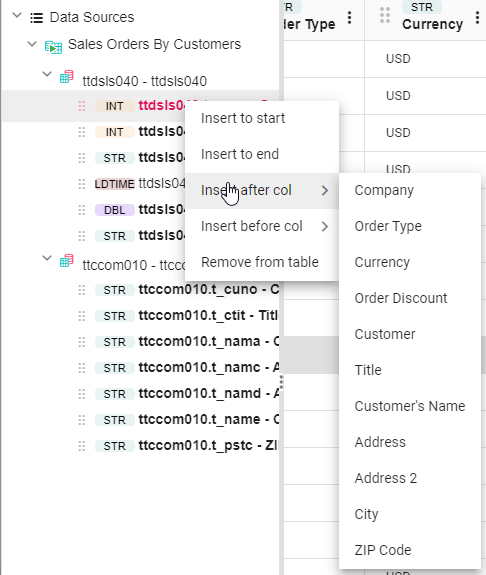
Task: Collapse the Sales Orders By Customers node
Action: click(32, 44)
